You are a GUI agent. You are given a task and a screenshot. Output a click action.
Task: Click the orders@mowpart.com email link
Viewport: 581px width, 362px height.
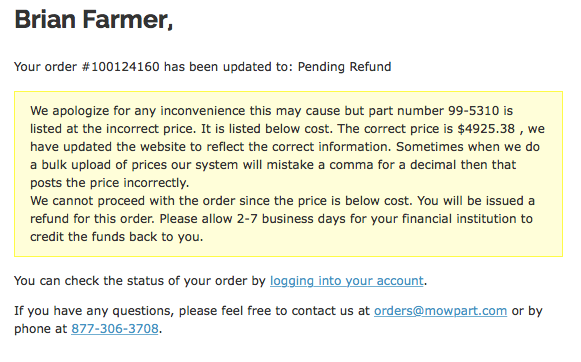pyautogui.click(x=440, y=310)
